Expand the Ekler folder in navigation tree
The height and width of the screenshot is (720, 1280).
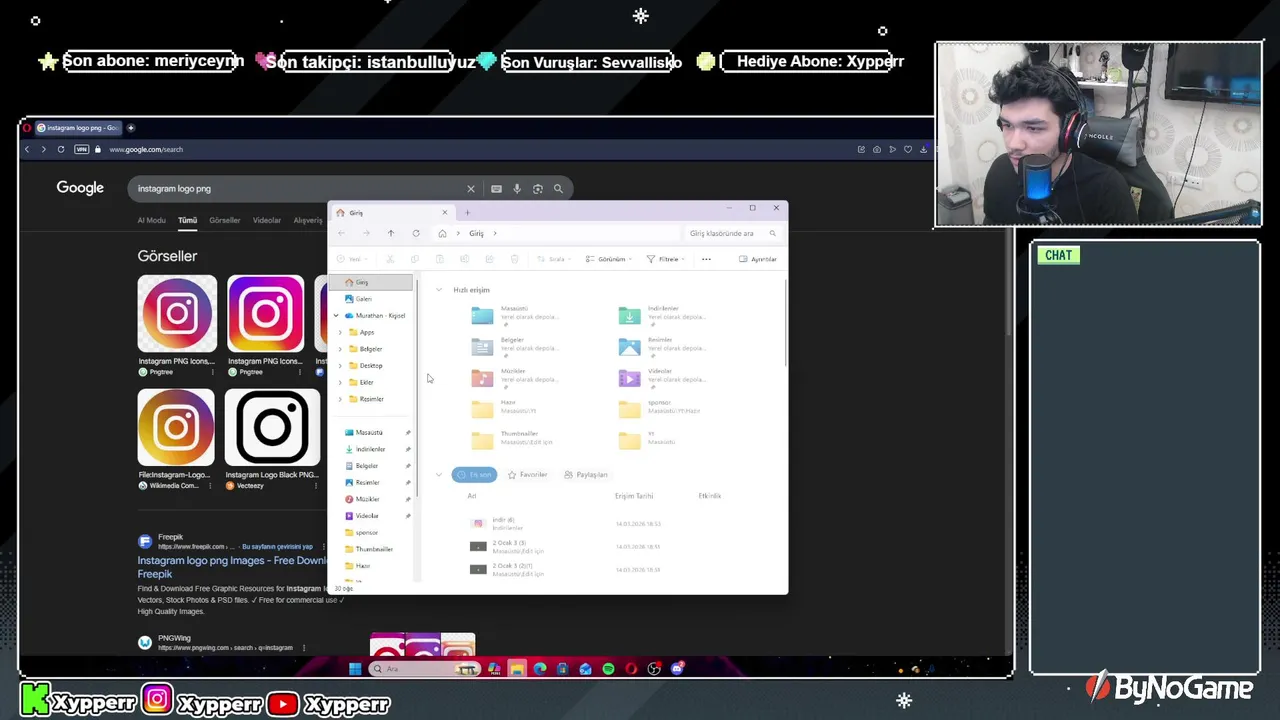[x=340, y=382]
